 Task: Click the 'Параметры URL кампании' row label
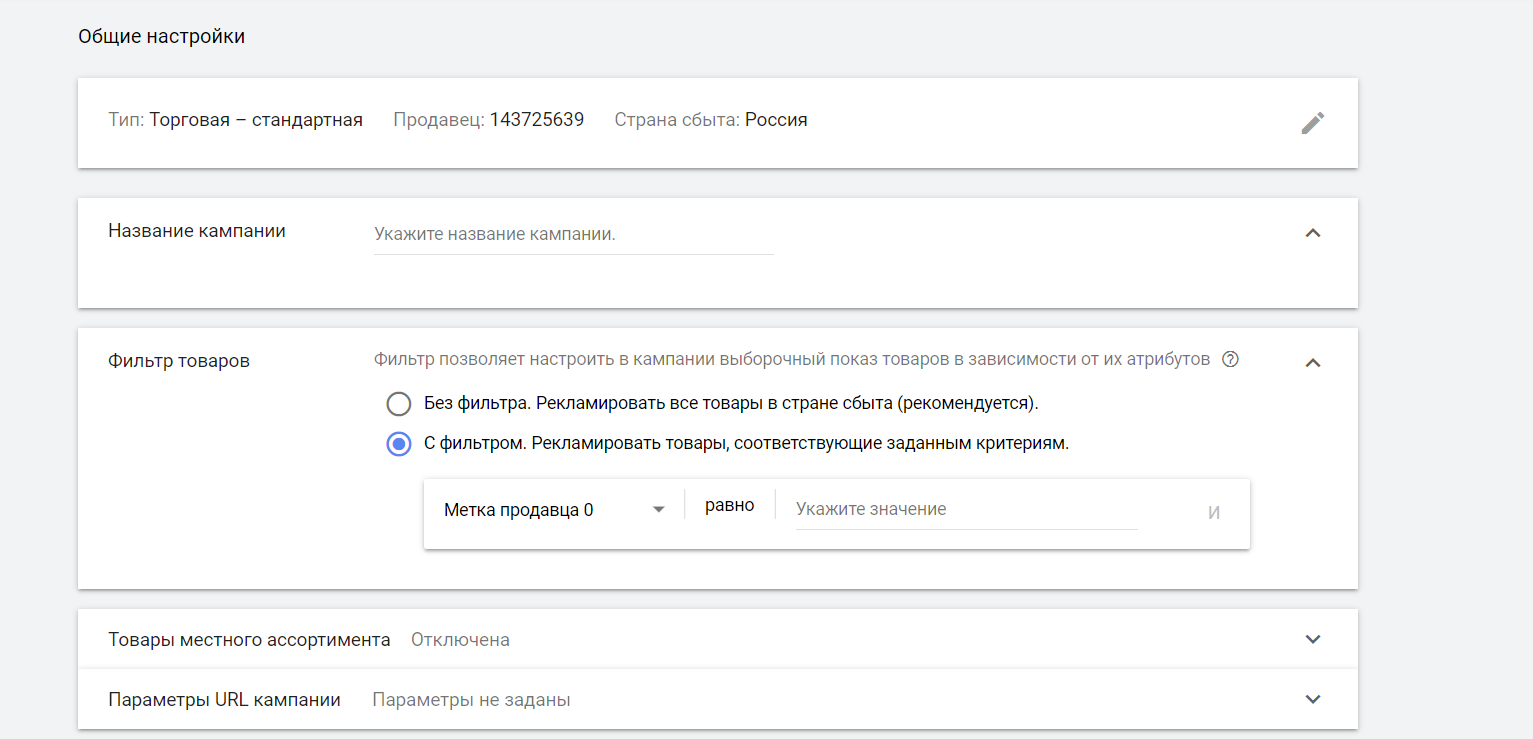pos(224,700)
